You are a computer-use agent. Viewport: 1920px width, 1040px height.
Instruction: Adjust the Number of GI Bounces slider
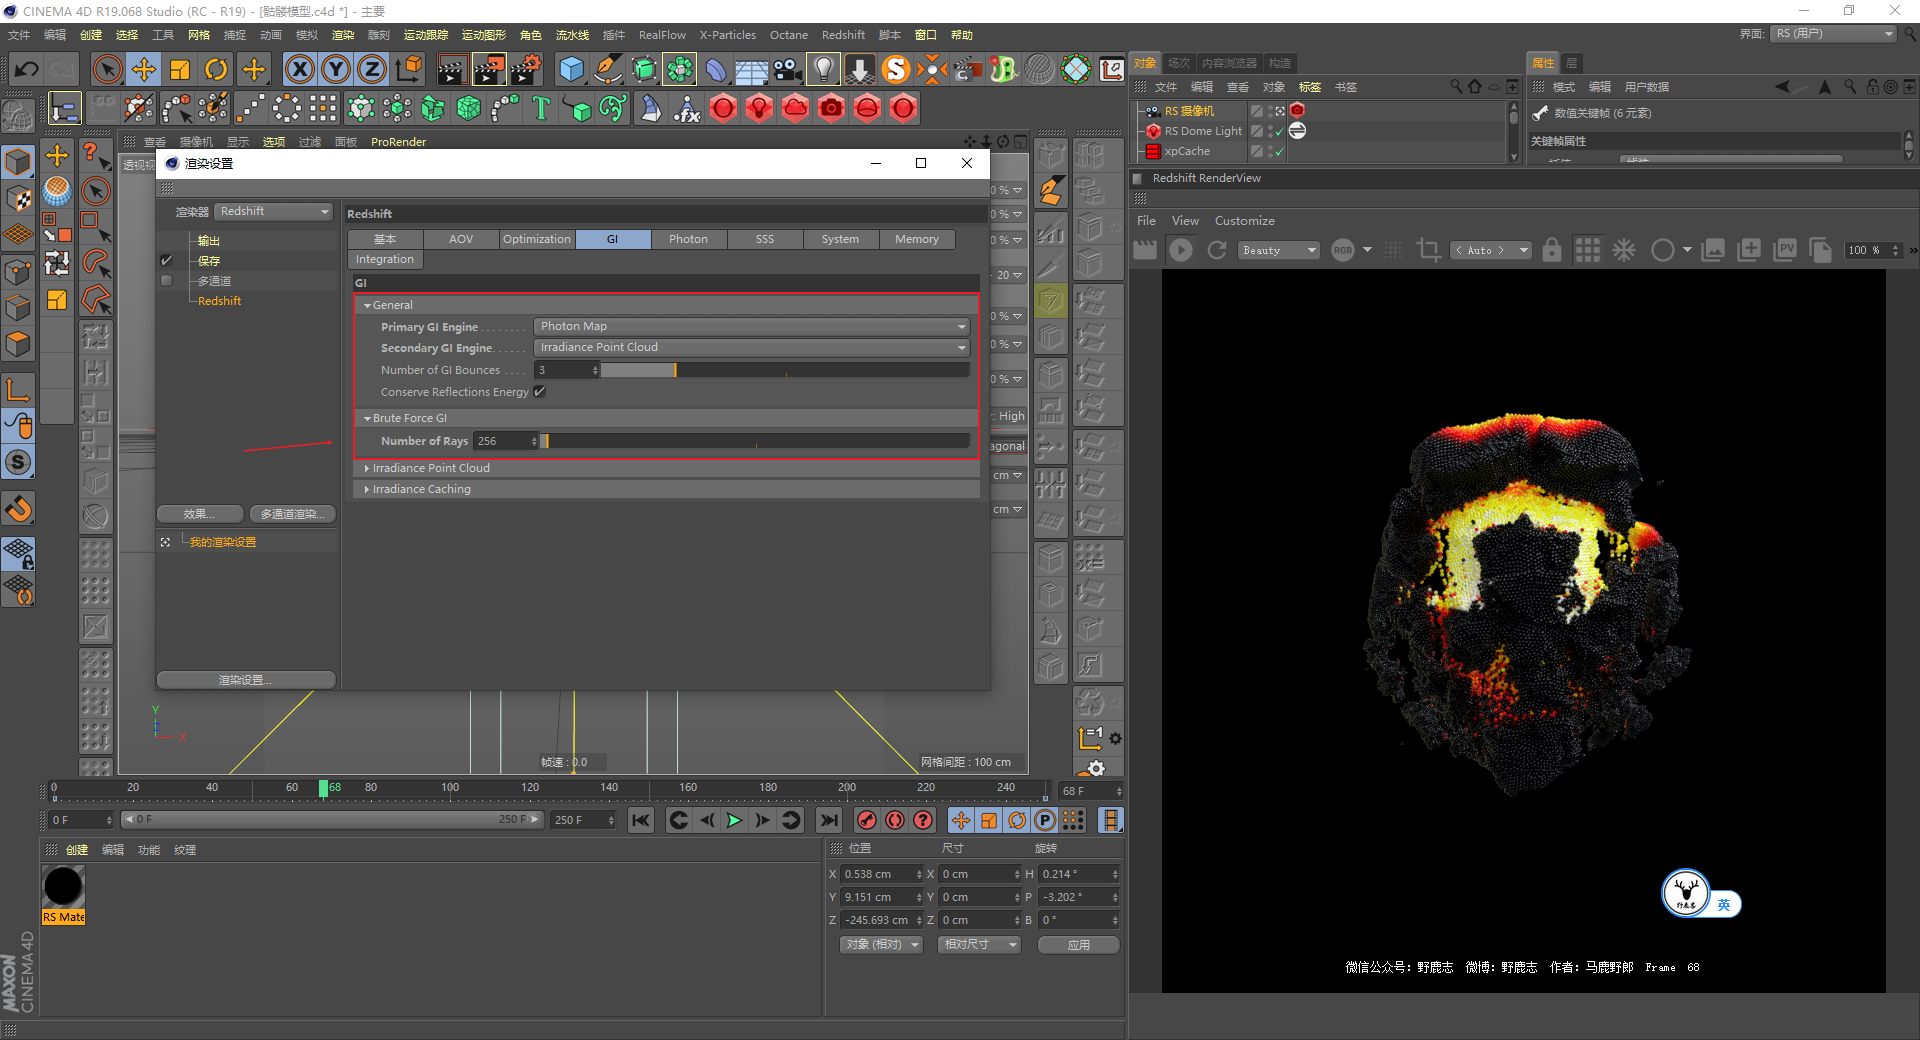[785, 371]
